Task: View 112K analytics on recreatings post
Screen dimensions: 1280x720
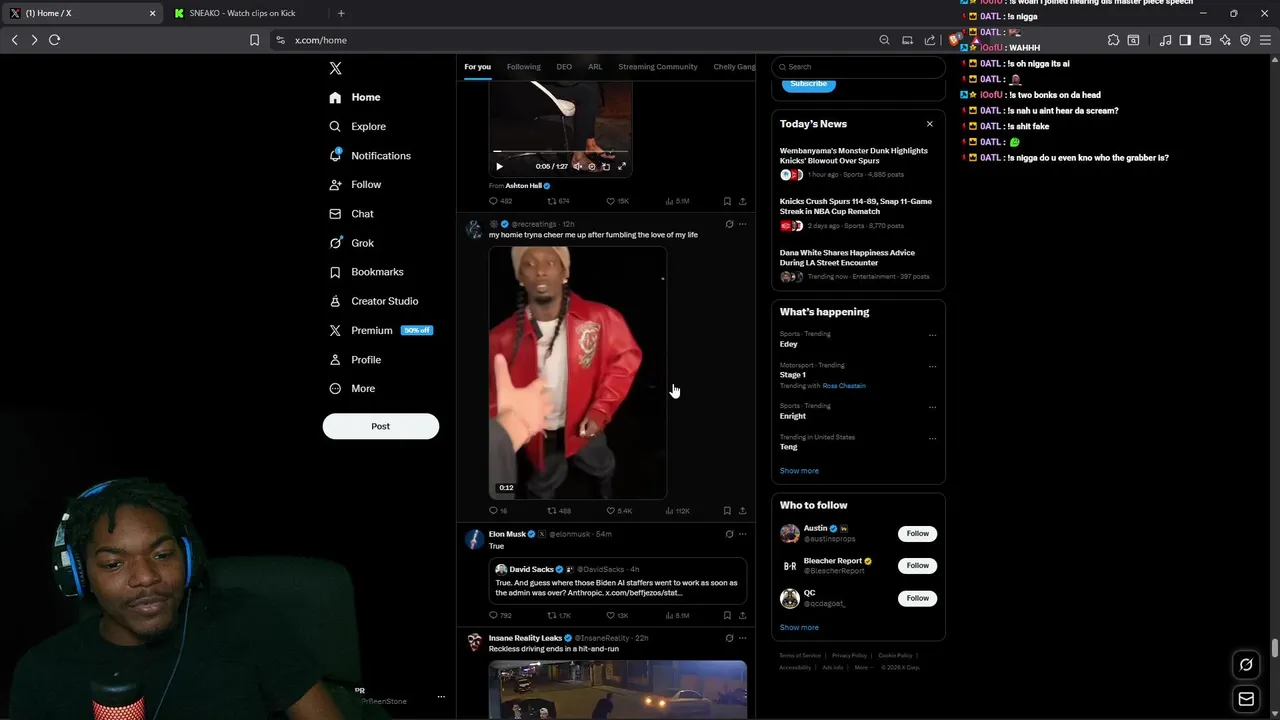Action: pyautogui.click(x=677, y=511)
